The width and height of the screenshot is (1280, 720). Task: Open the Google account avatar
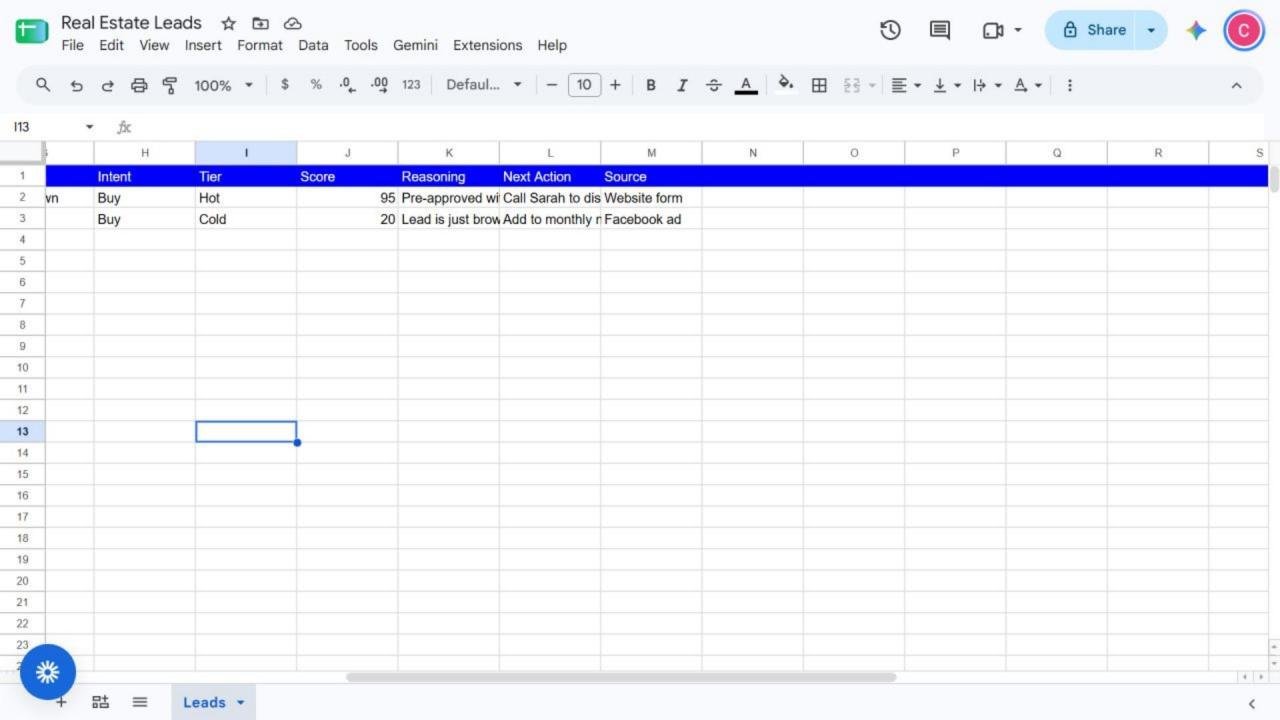pyautogui.click(x=1244, y=30)
